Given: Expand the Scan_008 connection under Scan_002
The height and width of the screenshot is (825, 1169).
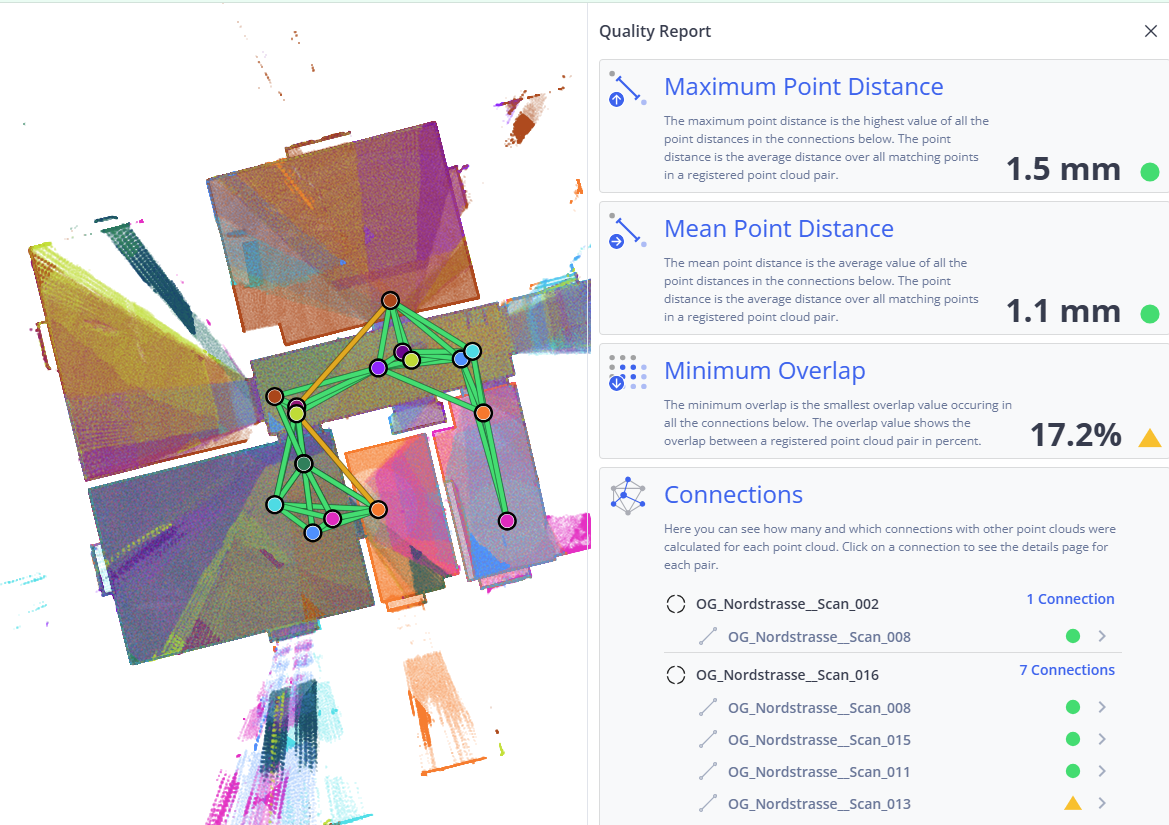Looking at the screenshot, I should click(x=1102, y=636).
